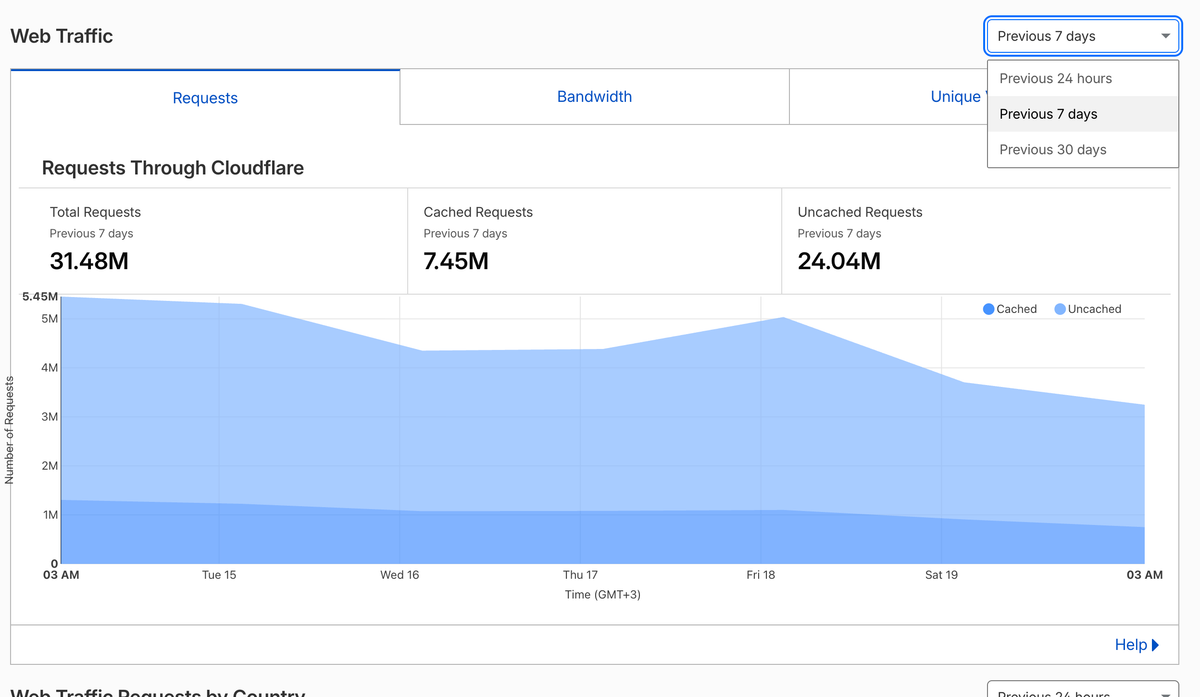Expand the Requests by Country range dropdown

[1082, 690]
